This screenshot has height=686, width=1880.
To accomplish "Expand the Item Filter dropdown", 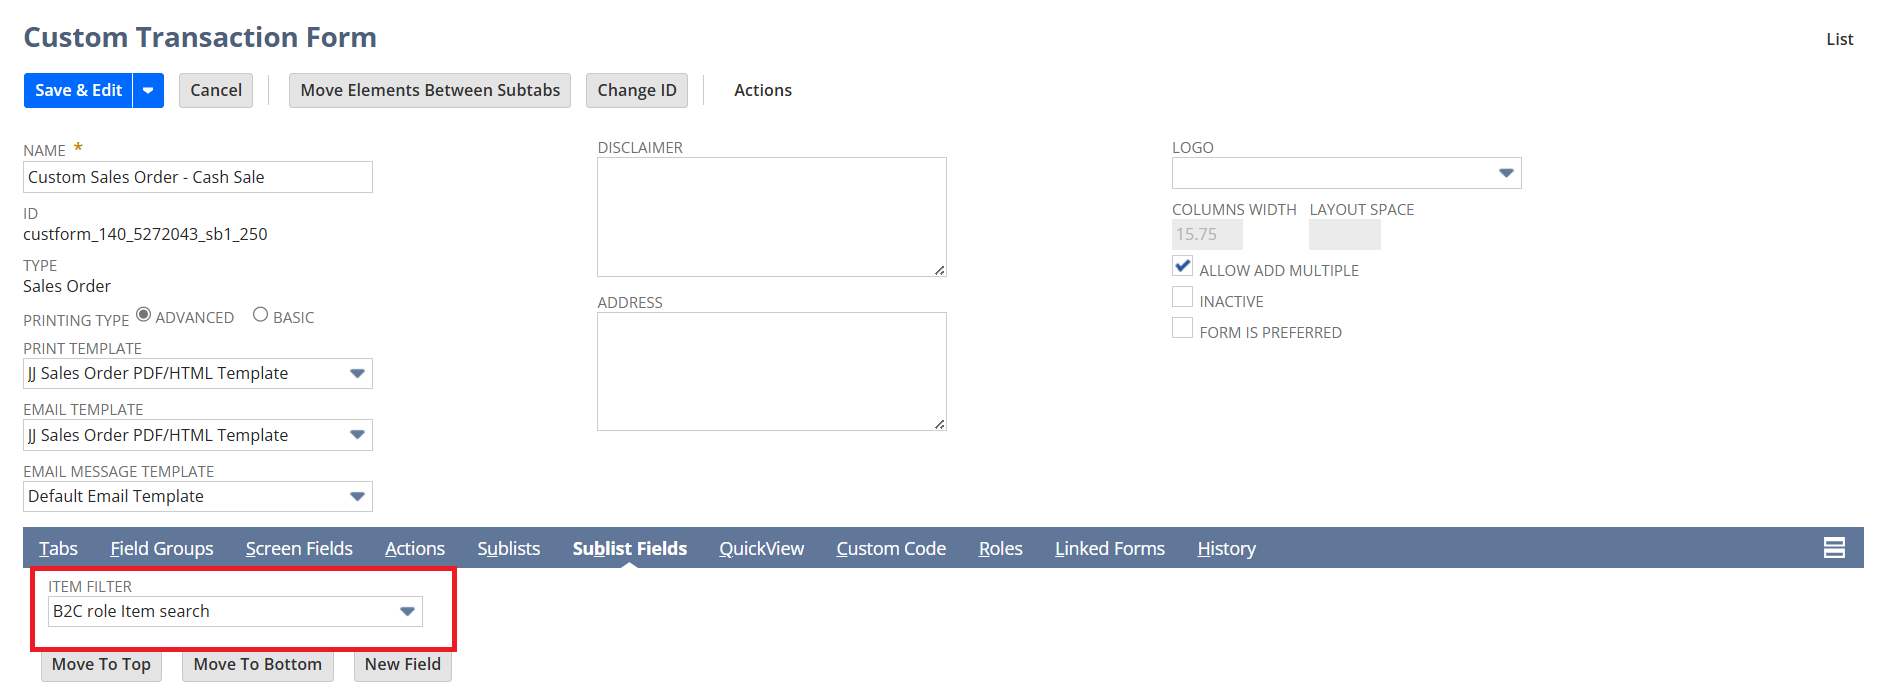I will 407,612.
